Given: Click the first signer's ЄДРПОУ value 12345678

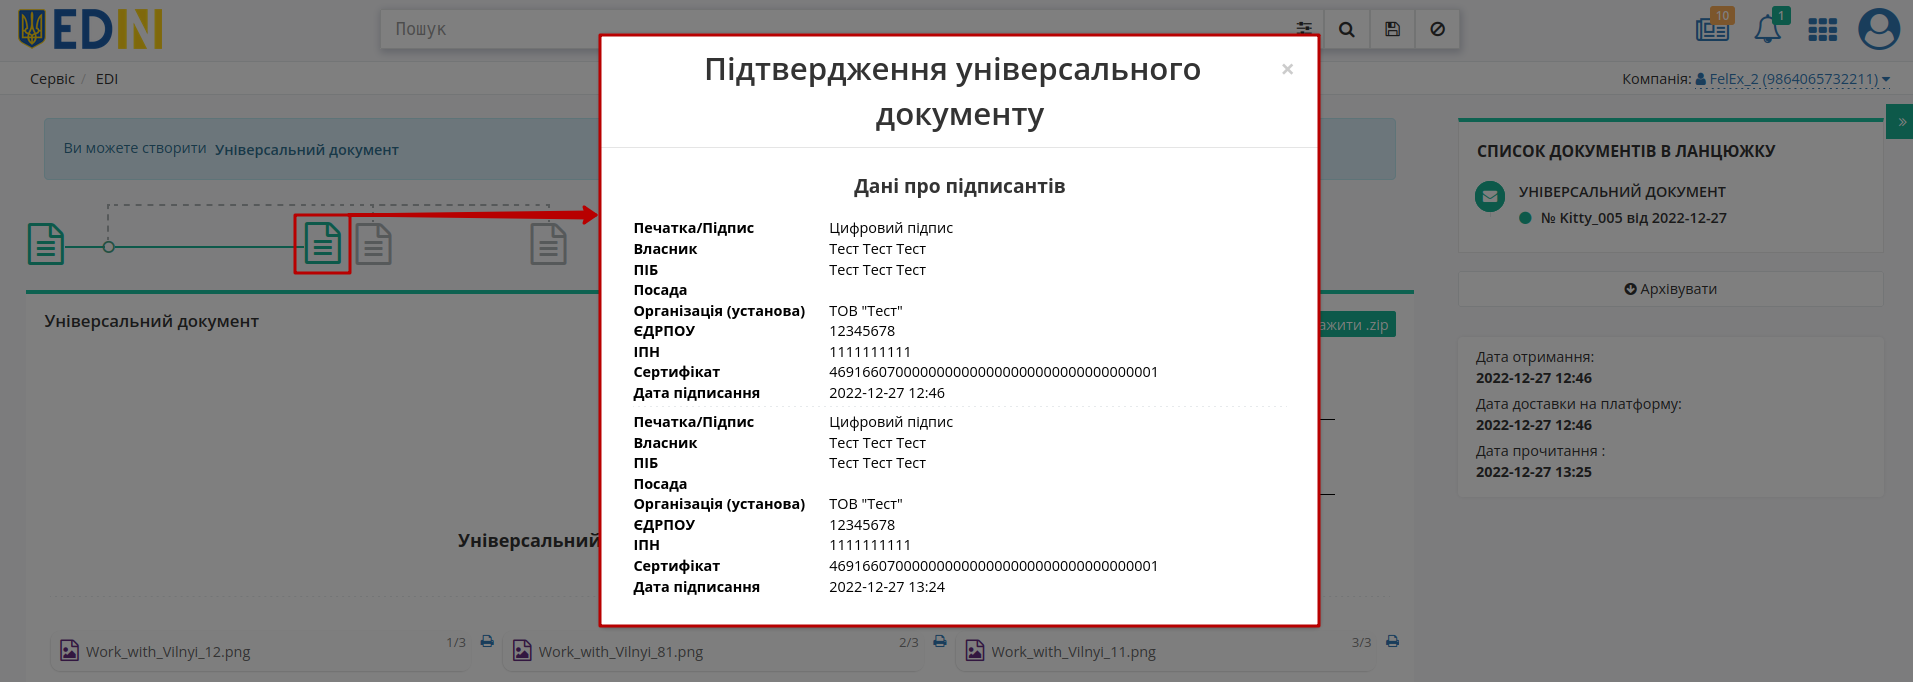Looking at the screenshot, I should [x=862, y=331].
